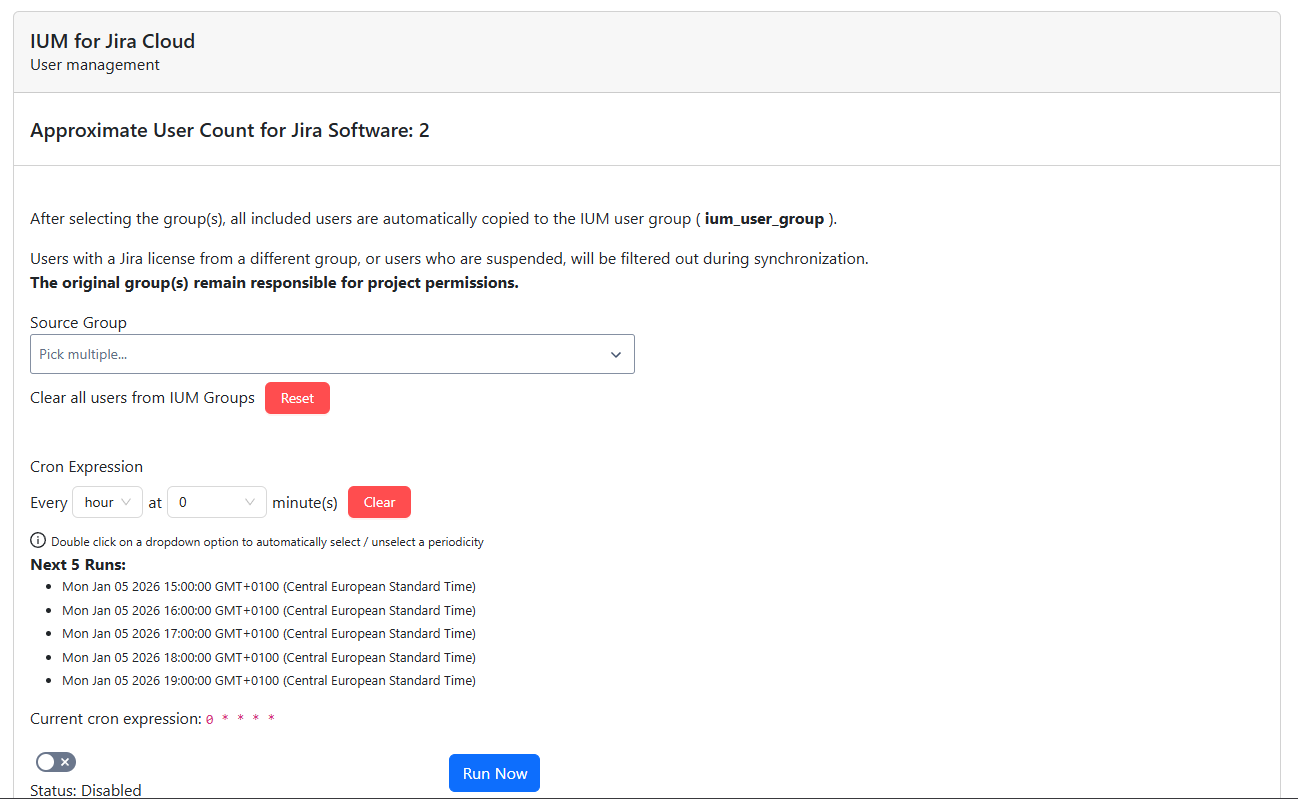Click the Approximate User Count heading
This screenshot has width=1298, height=799.
(230, 131)
